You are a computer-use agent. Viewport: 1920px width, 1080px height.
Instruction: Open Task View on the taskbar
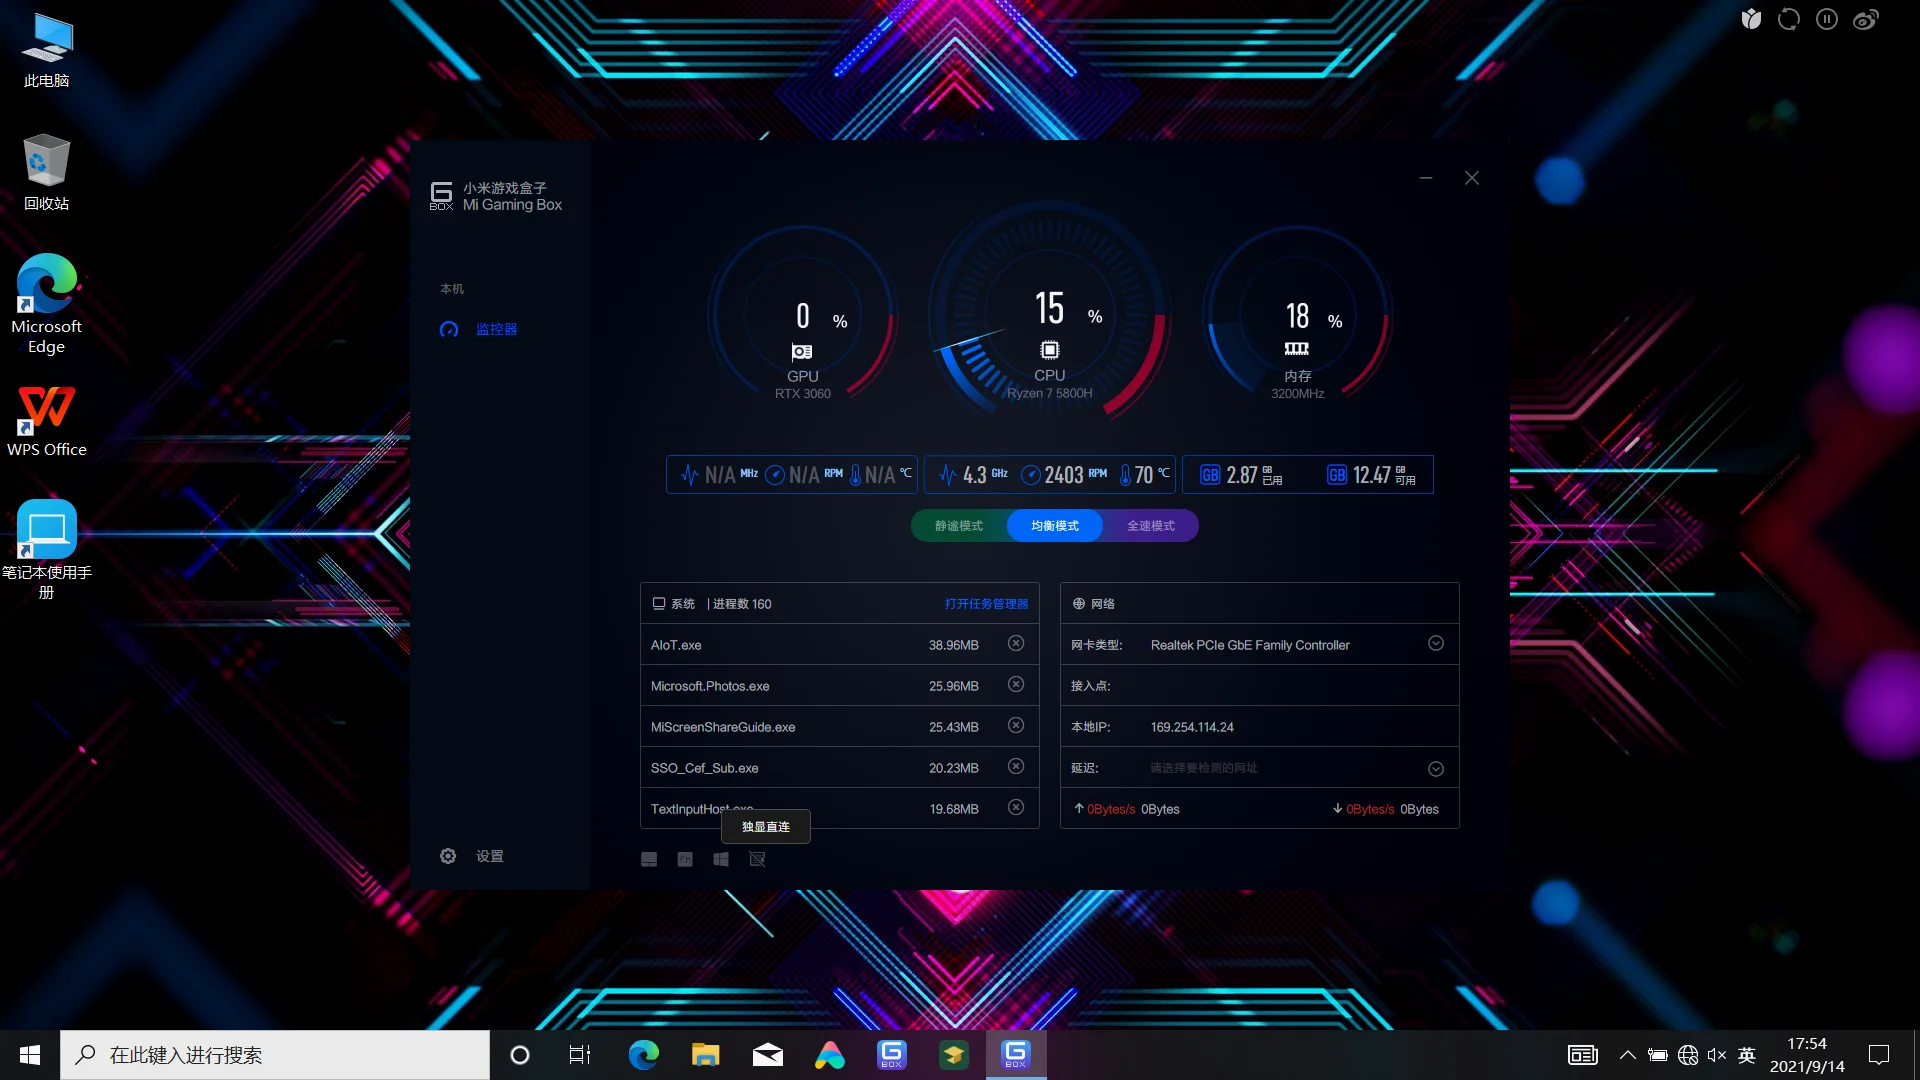[x=580, y=1055]
